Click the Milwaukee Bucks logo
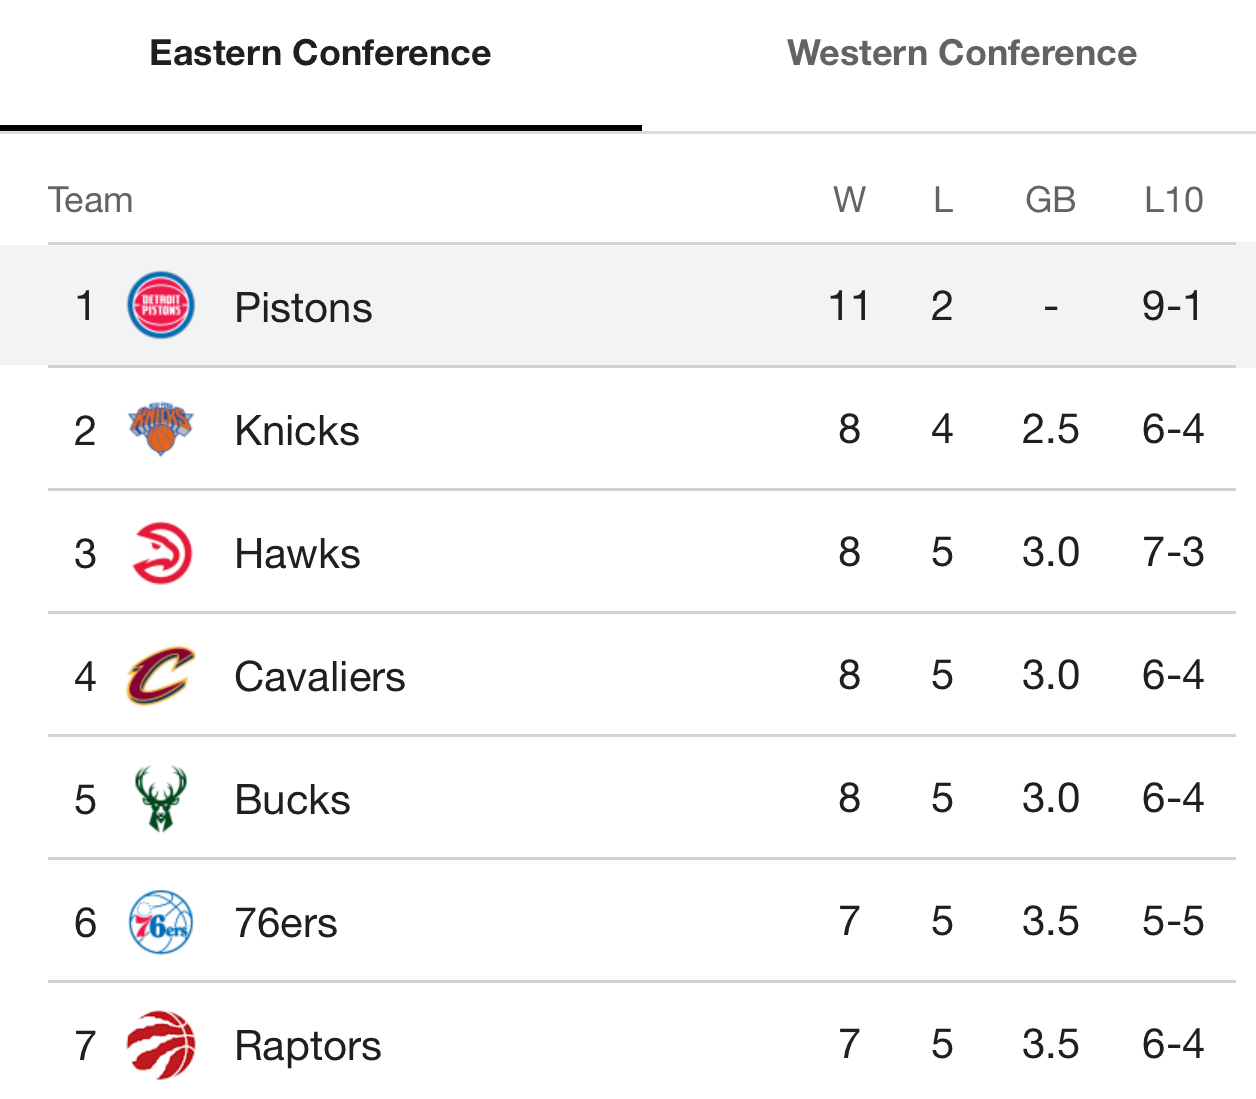The width and height of the screenshot is (1256, 1099). click(x=161, y=799)
